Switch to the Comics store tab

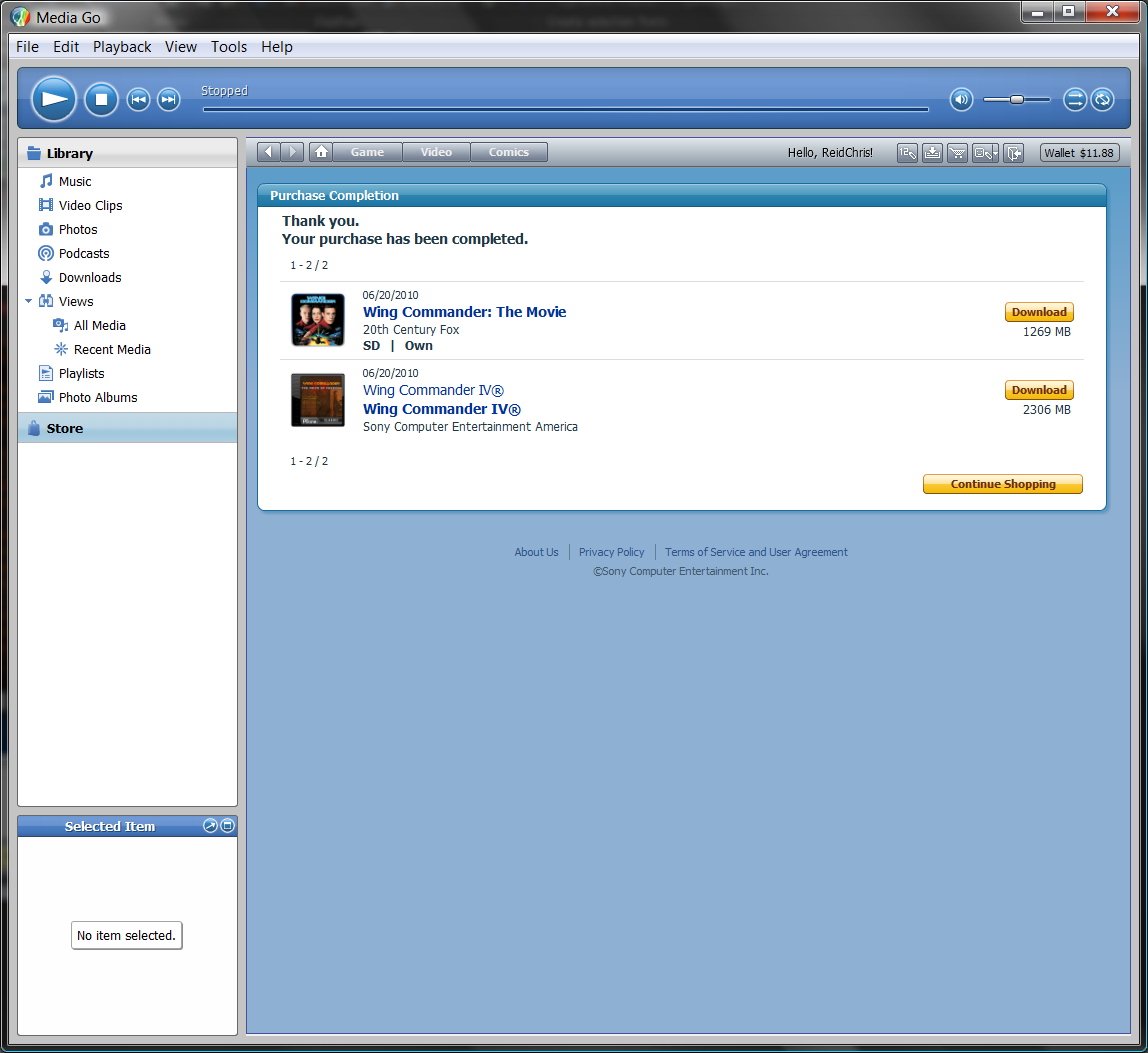pos(508,152)
